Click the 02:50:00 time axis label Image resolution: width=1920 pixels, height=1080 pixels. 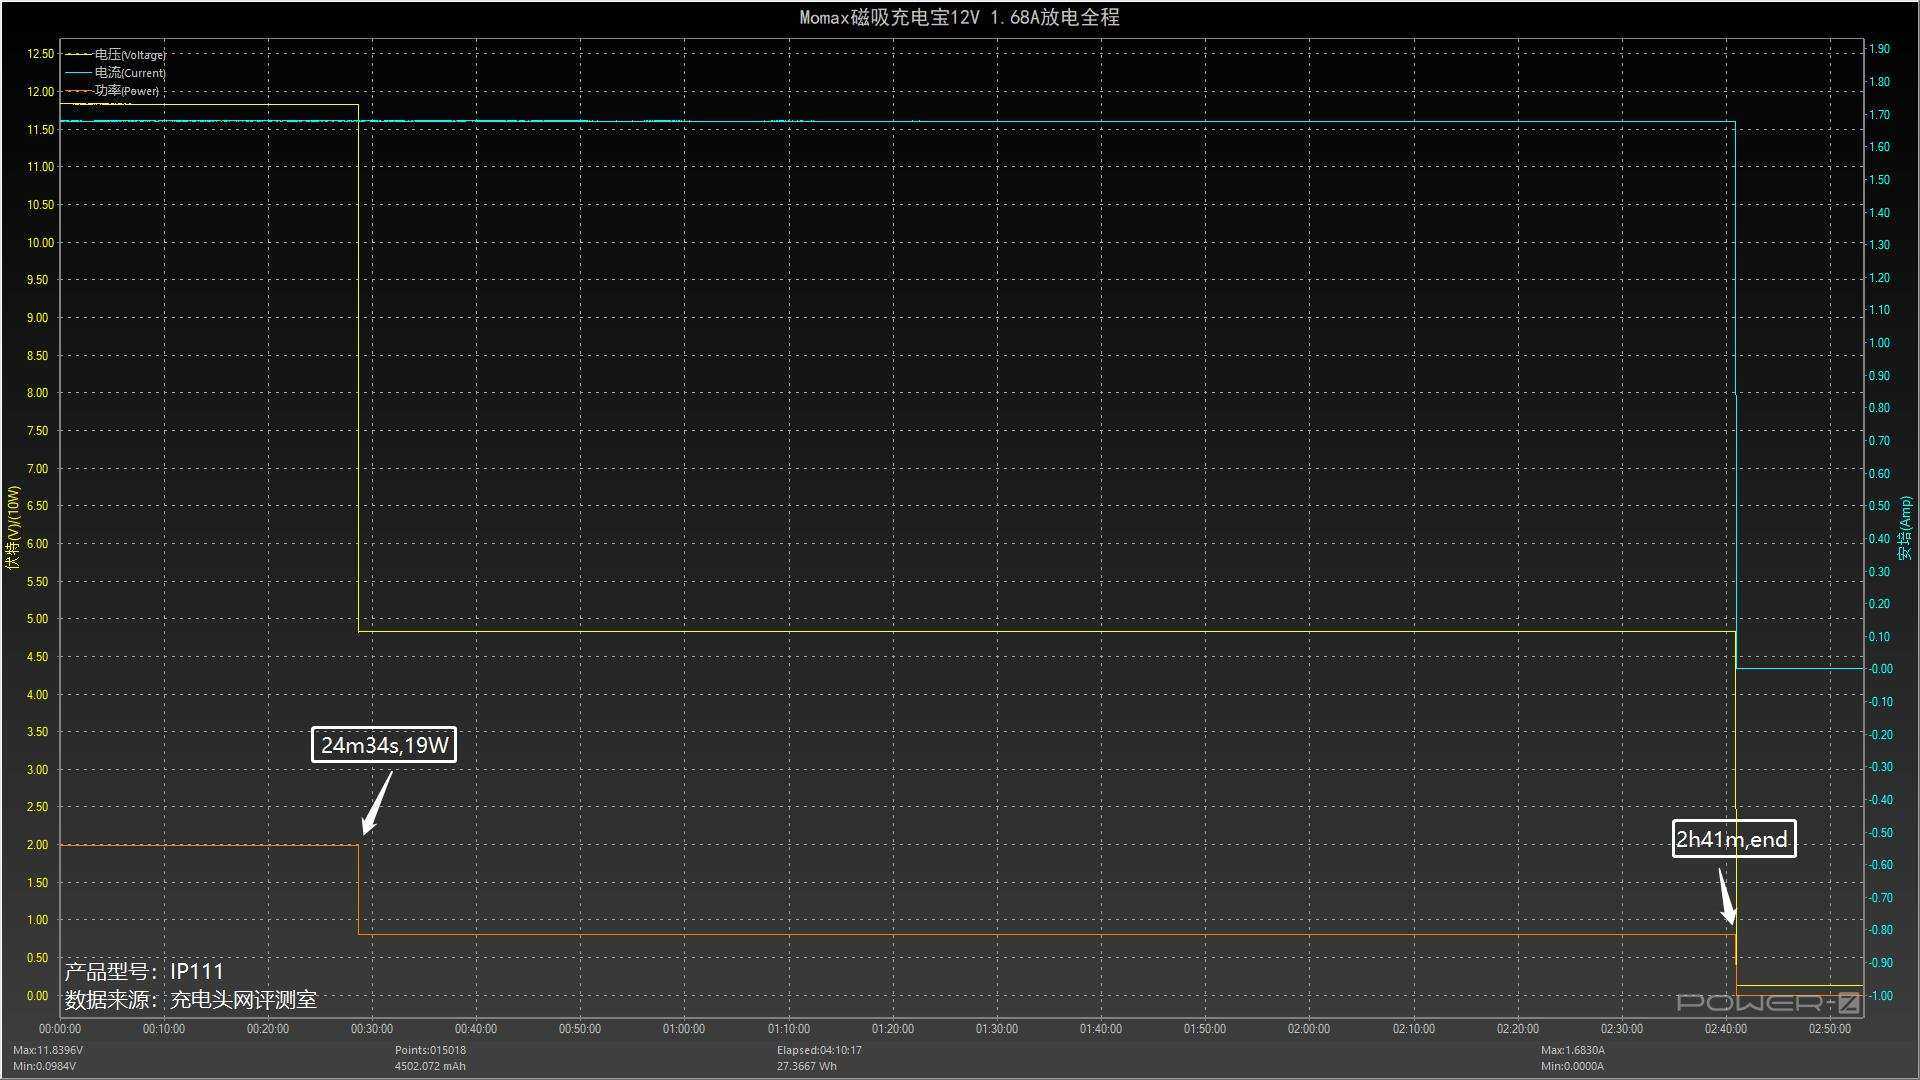1830,1028
